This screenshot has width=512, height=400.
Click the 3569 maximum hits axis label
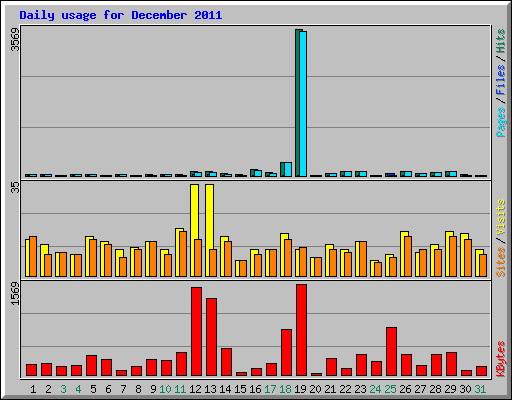(15, 40)
